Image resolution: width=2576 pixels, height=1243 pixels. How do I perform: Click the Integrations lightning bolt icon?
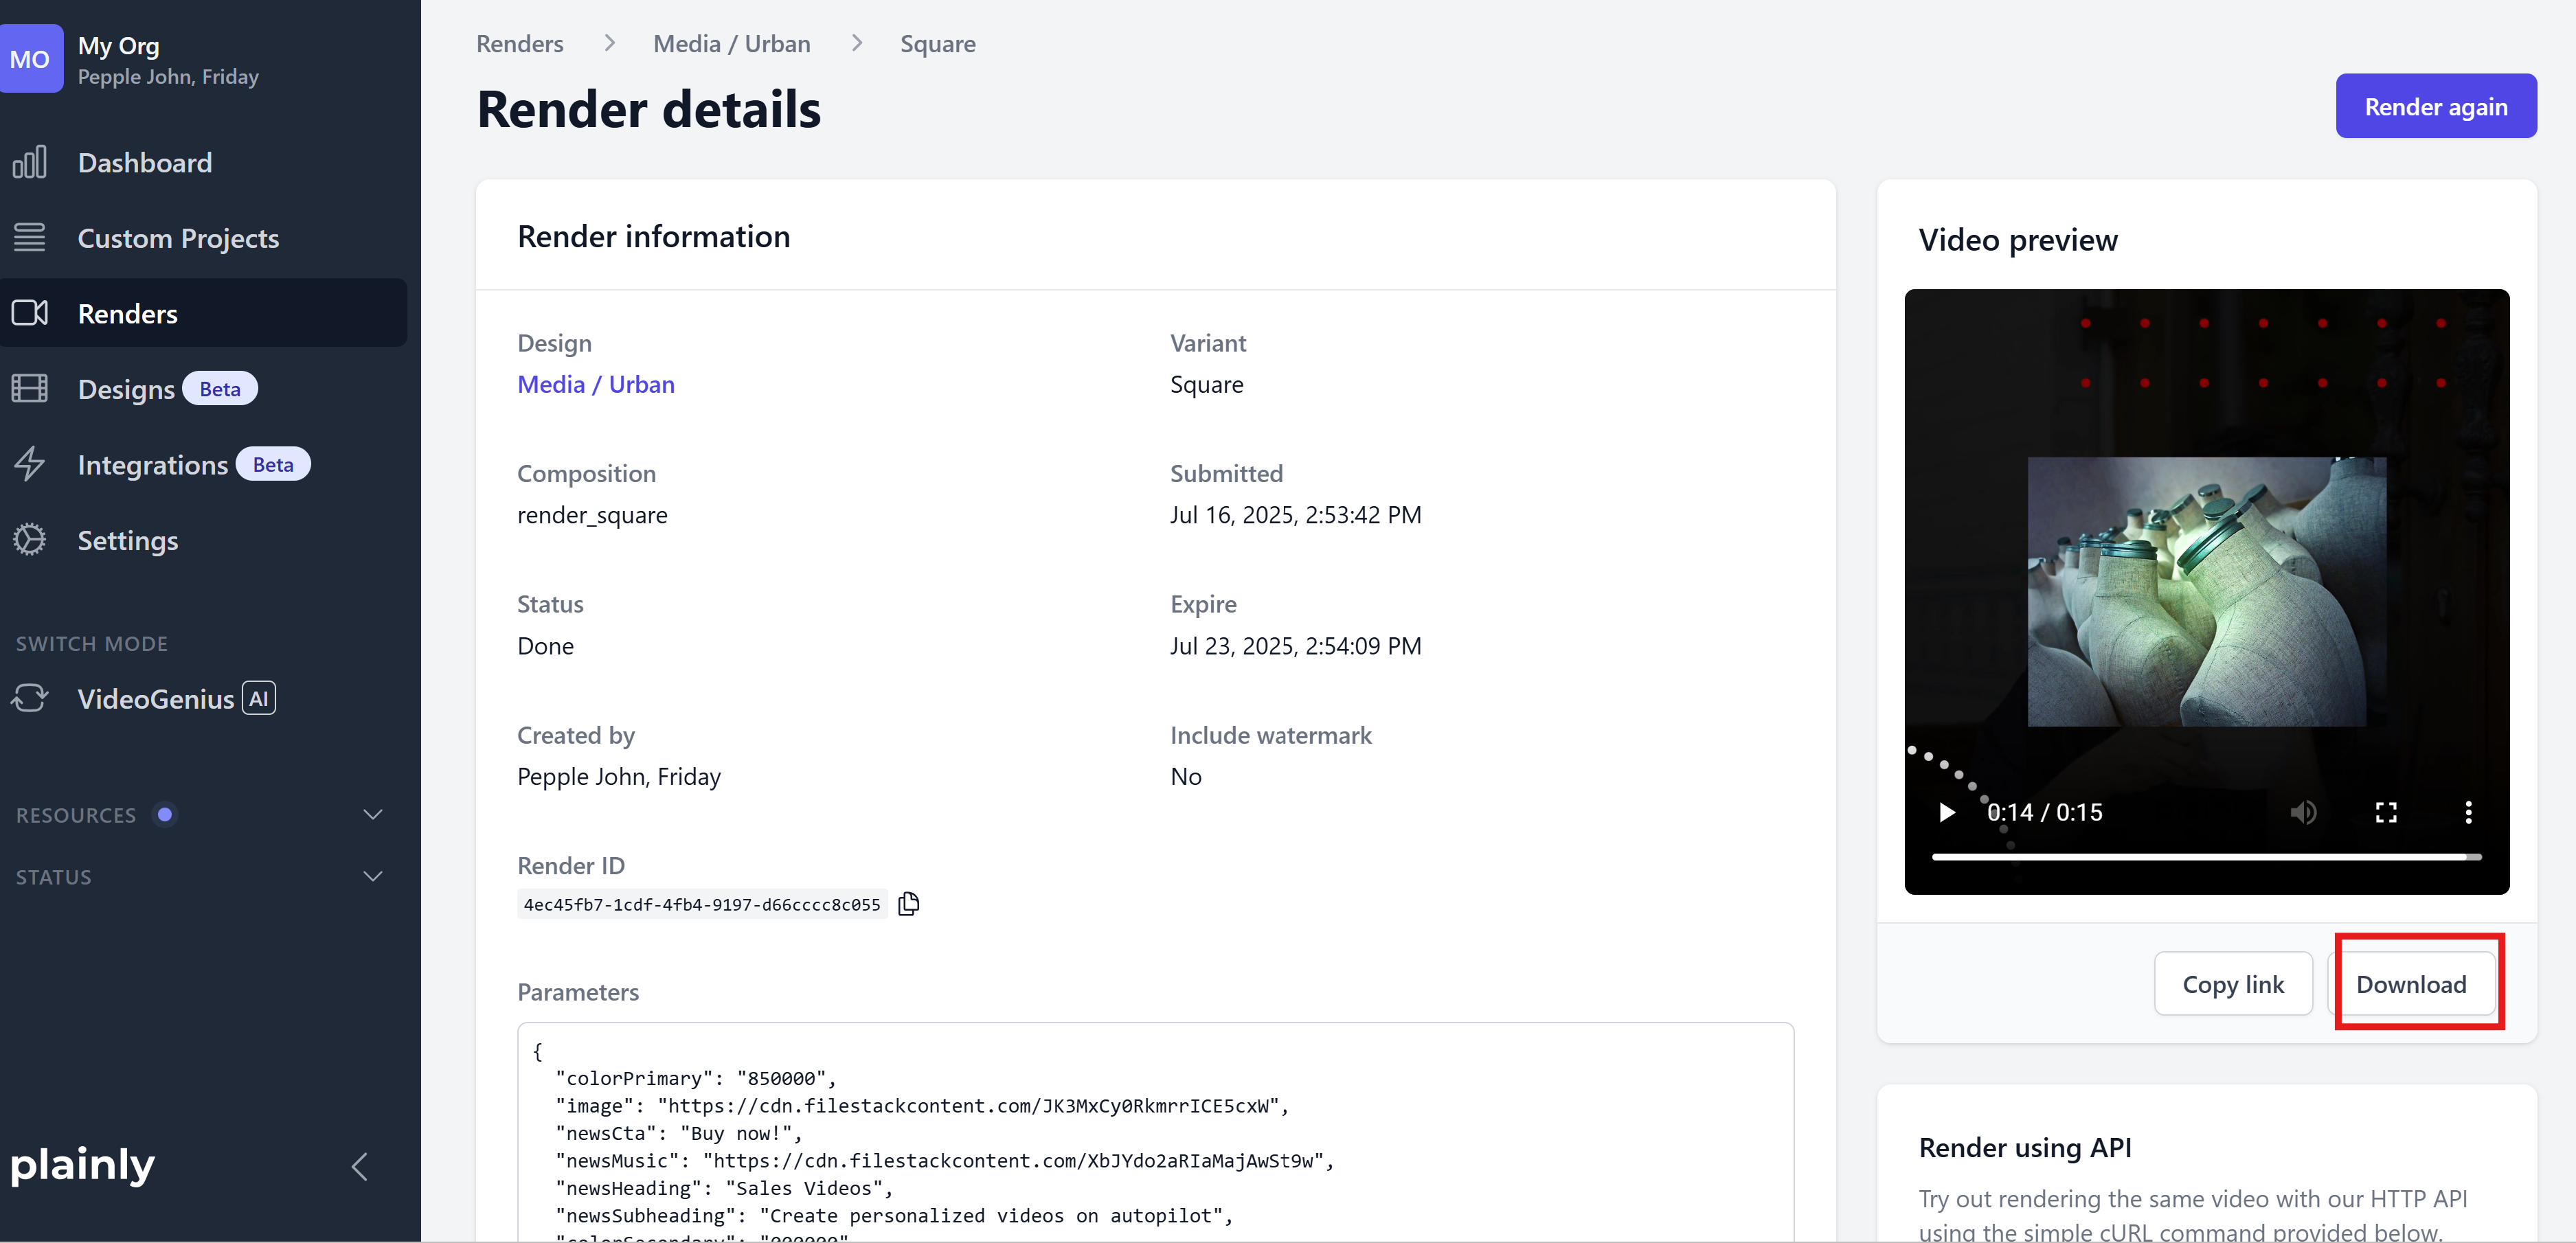pos(30,464)
